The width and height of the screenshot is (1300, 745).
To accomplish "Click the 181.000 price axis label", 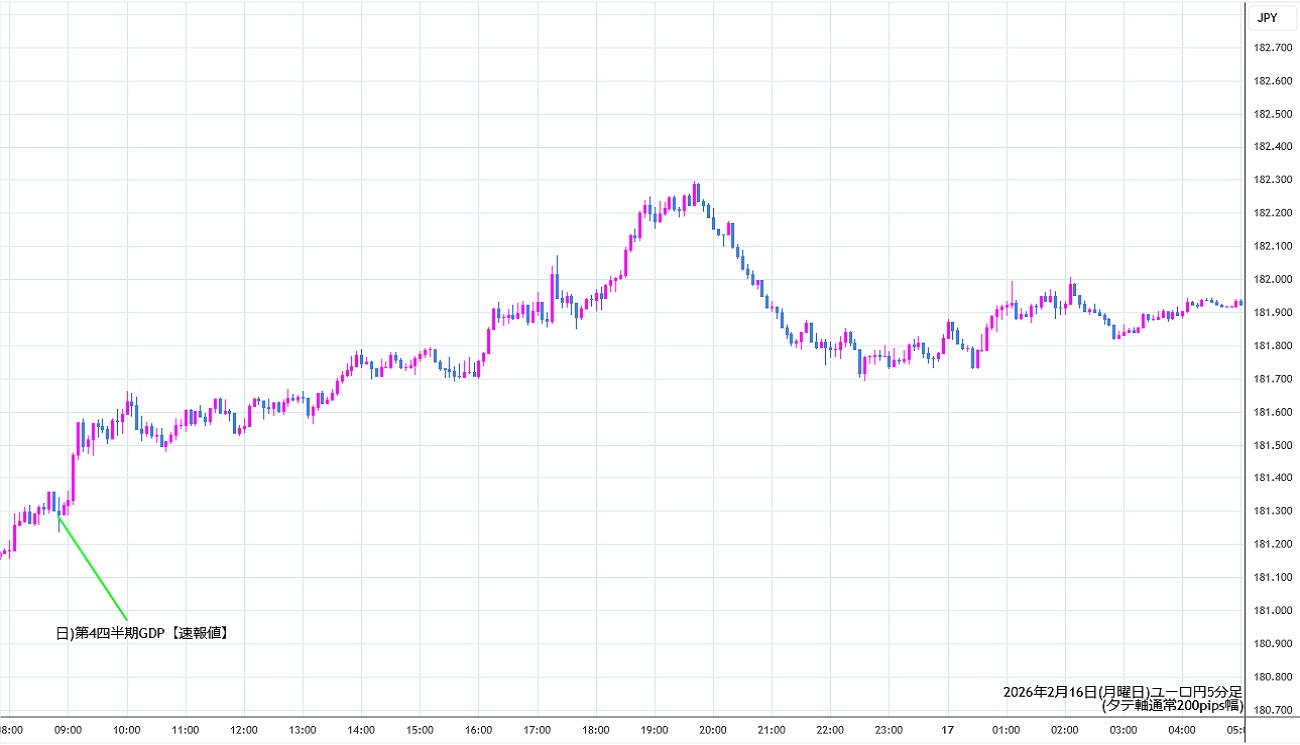I will (1273, 610).
